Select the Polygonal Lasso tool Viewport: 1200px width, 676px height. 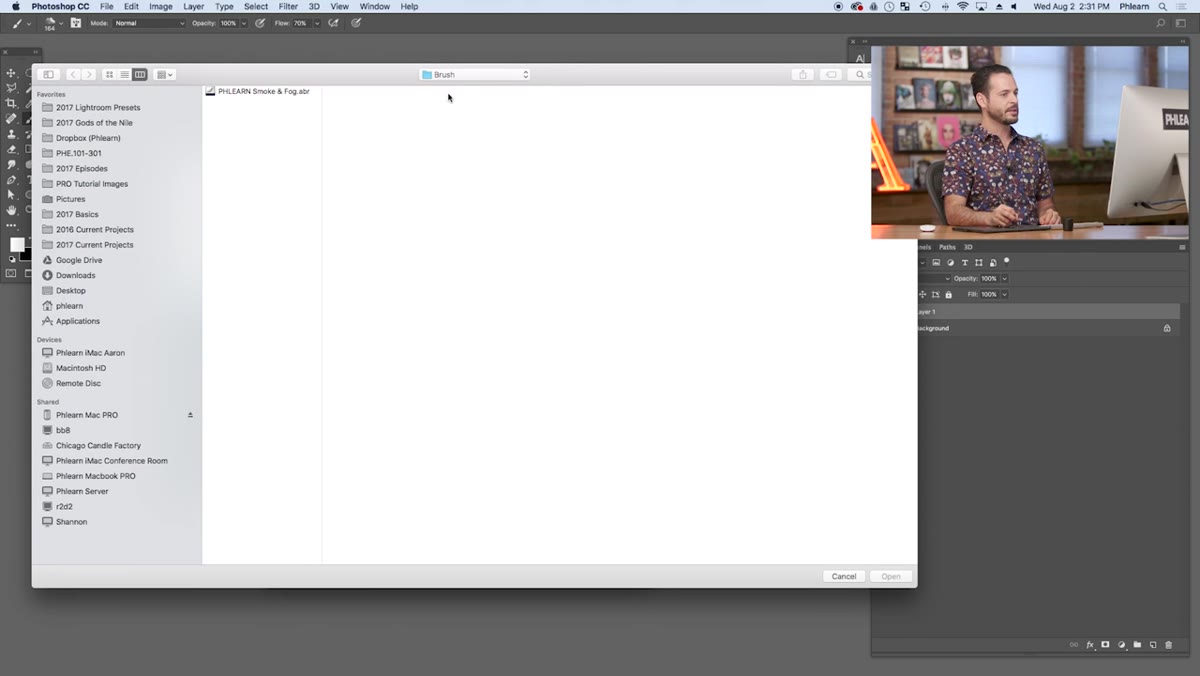(11, 88)
